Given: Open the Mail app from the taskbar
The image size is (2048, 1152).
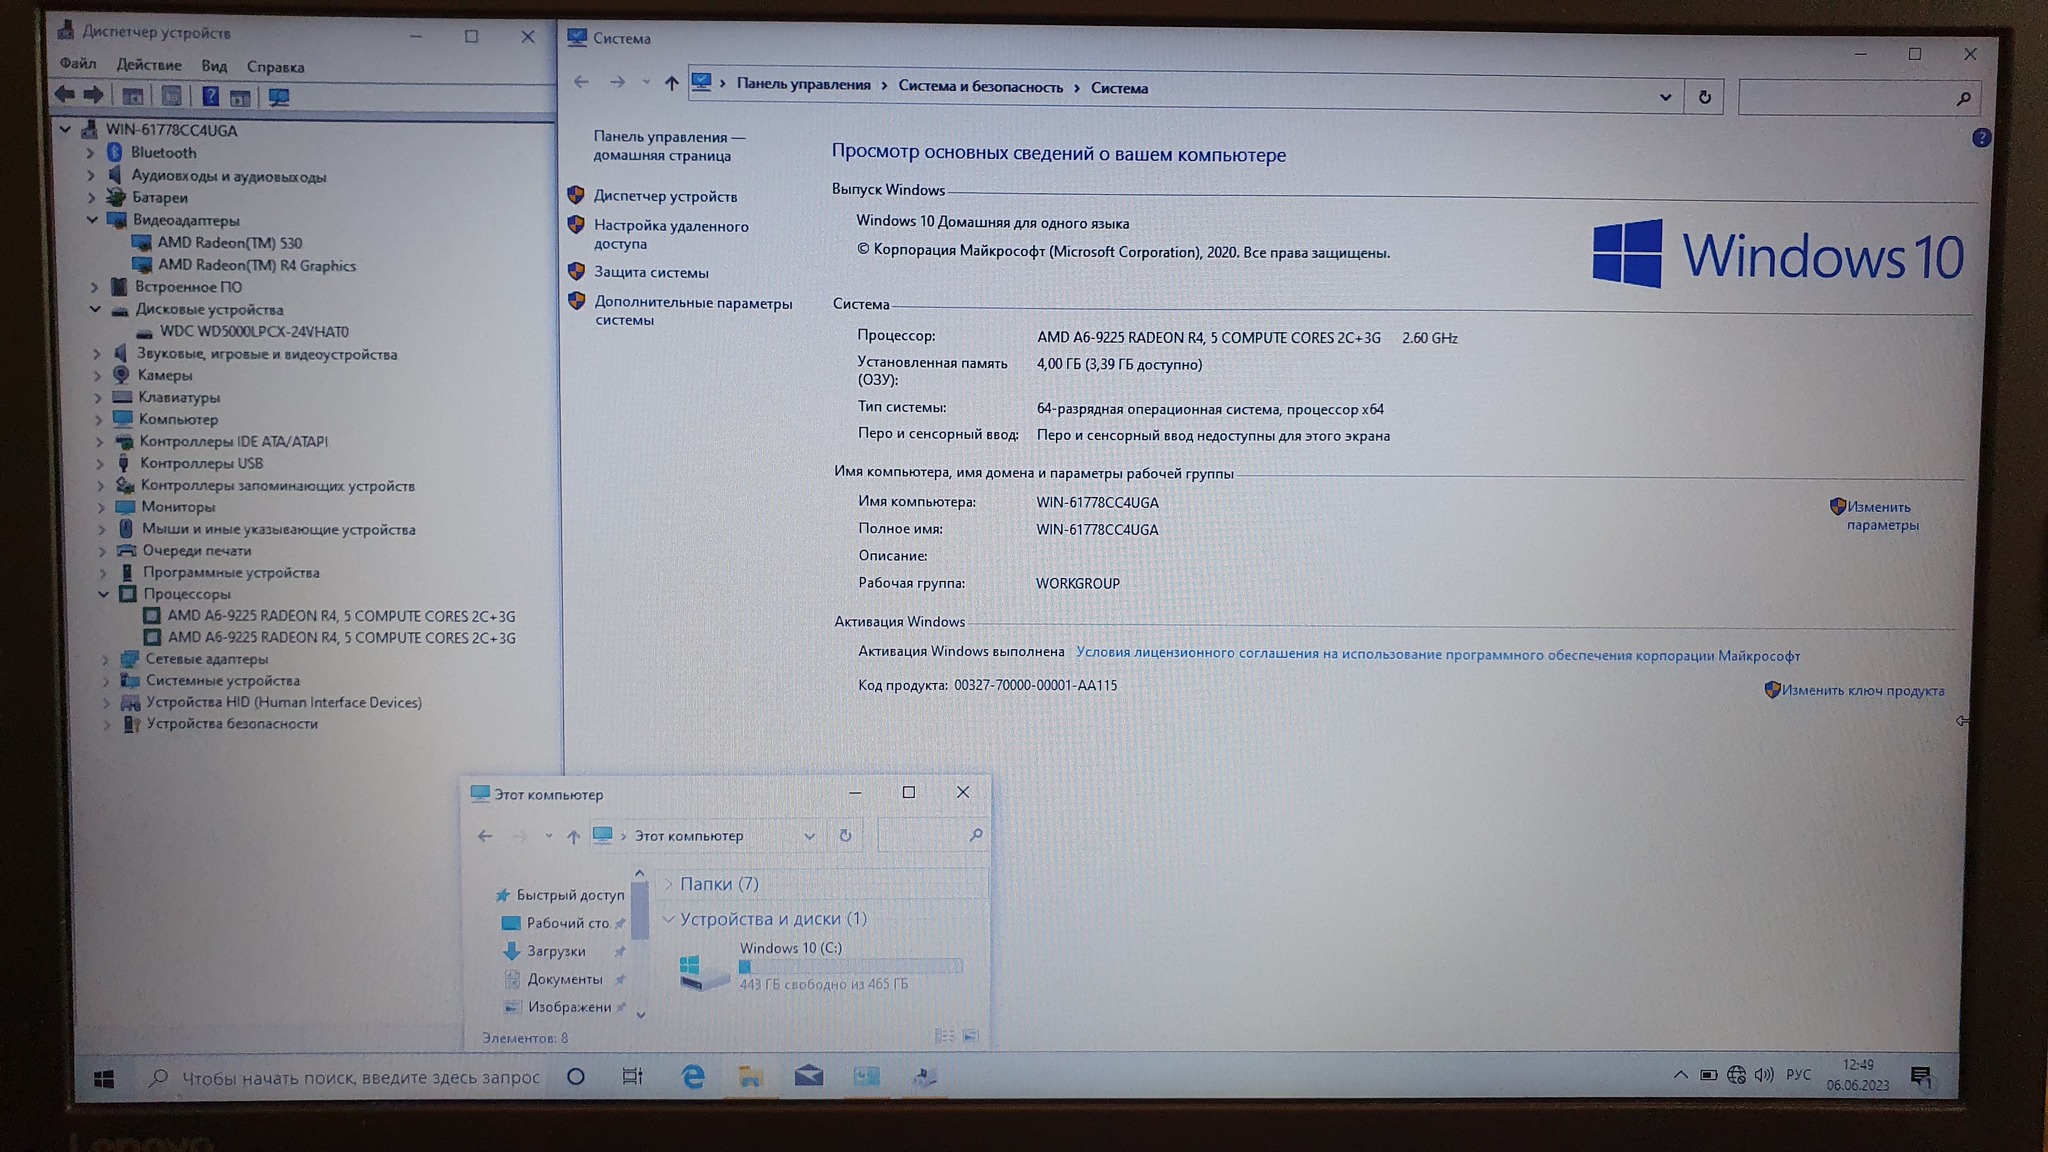Looking at the screenshot, I should point(808,1076).
